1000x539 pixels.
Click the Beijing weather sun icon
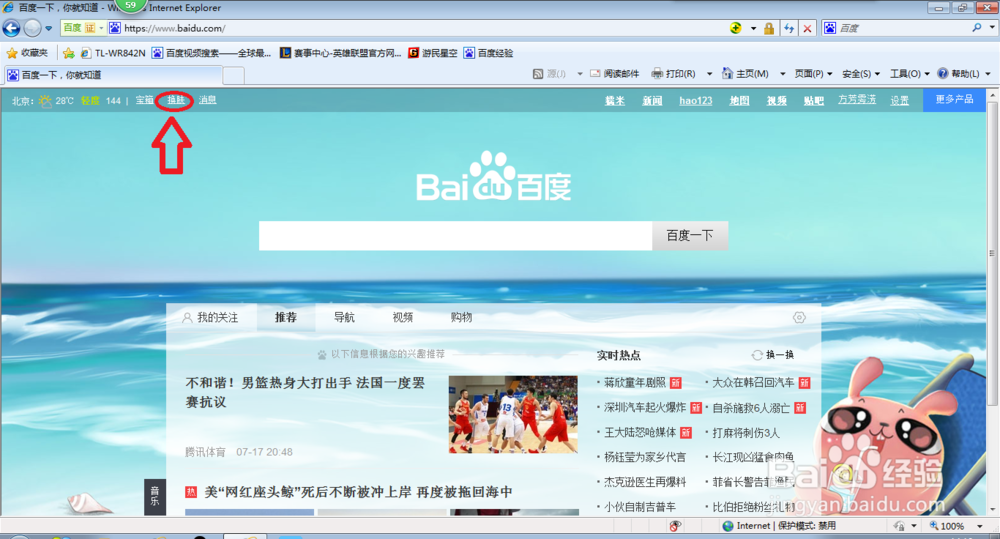(x=45, y=101)
